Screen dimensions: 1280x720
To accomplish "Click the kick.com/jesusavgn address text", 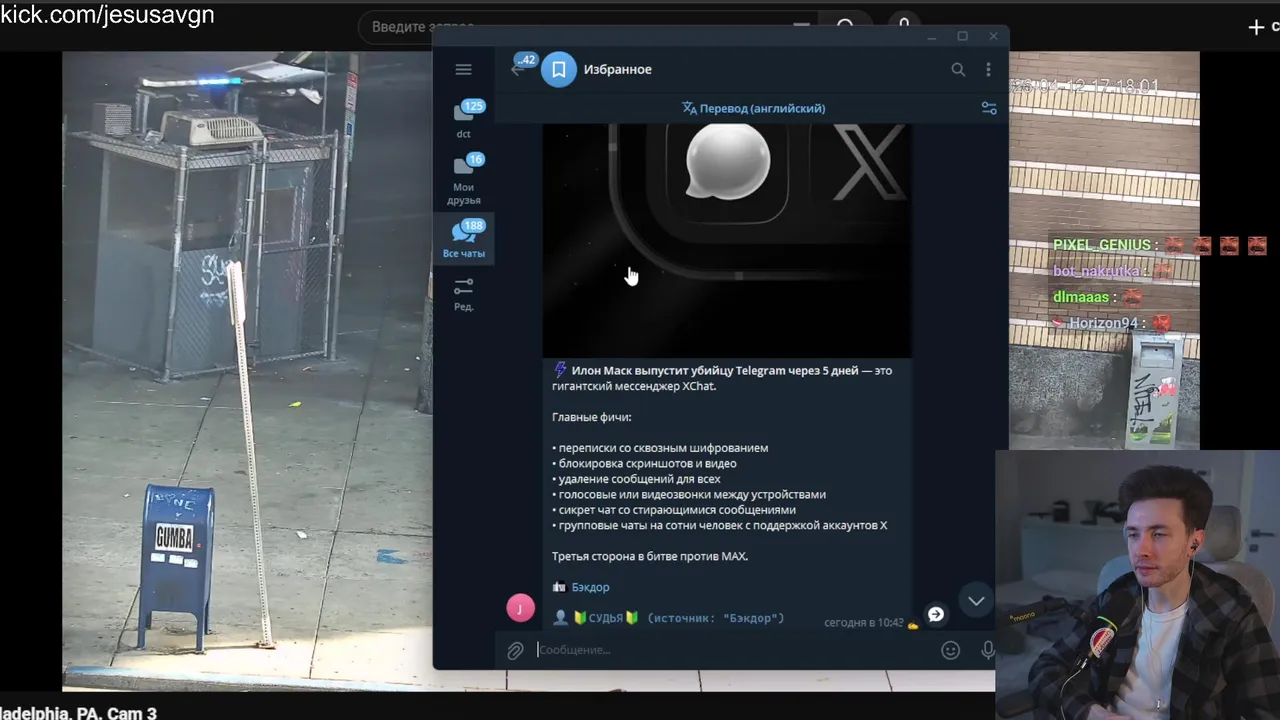I will [x=107, y=15].
